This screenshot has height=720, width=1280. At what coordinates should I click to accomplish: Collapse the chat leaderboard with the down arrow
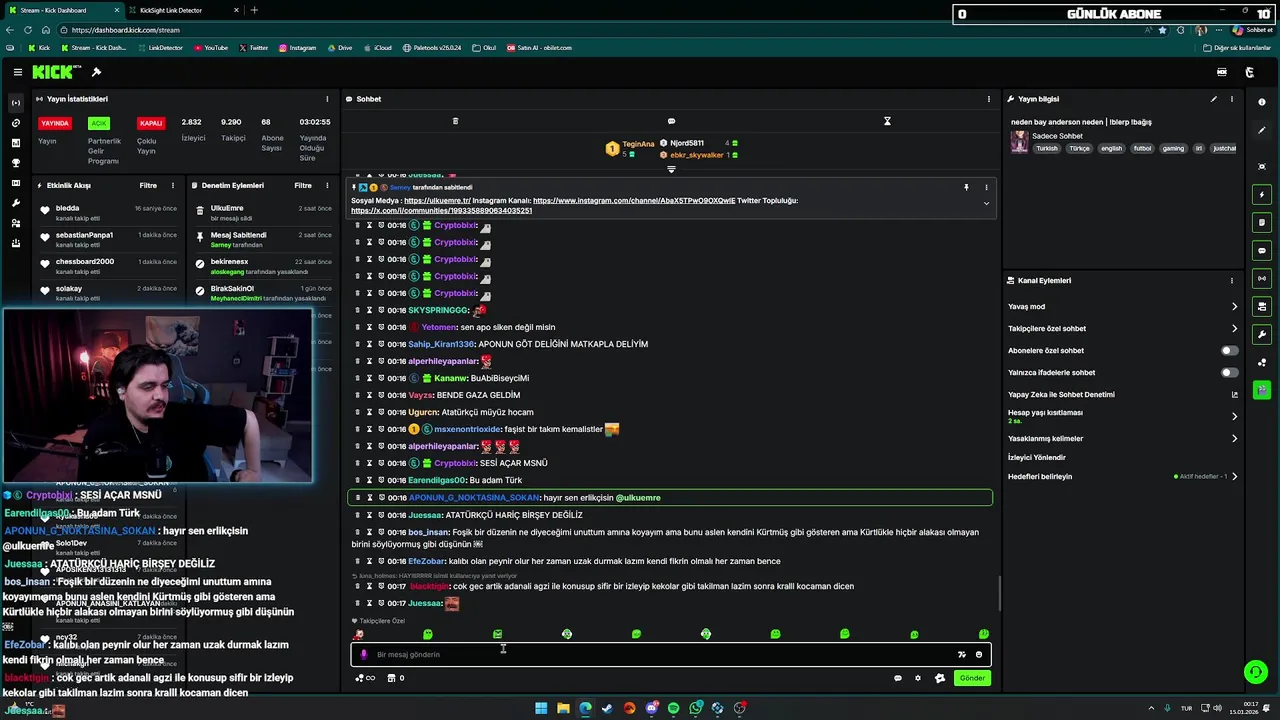tap(671, 169)
